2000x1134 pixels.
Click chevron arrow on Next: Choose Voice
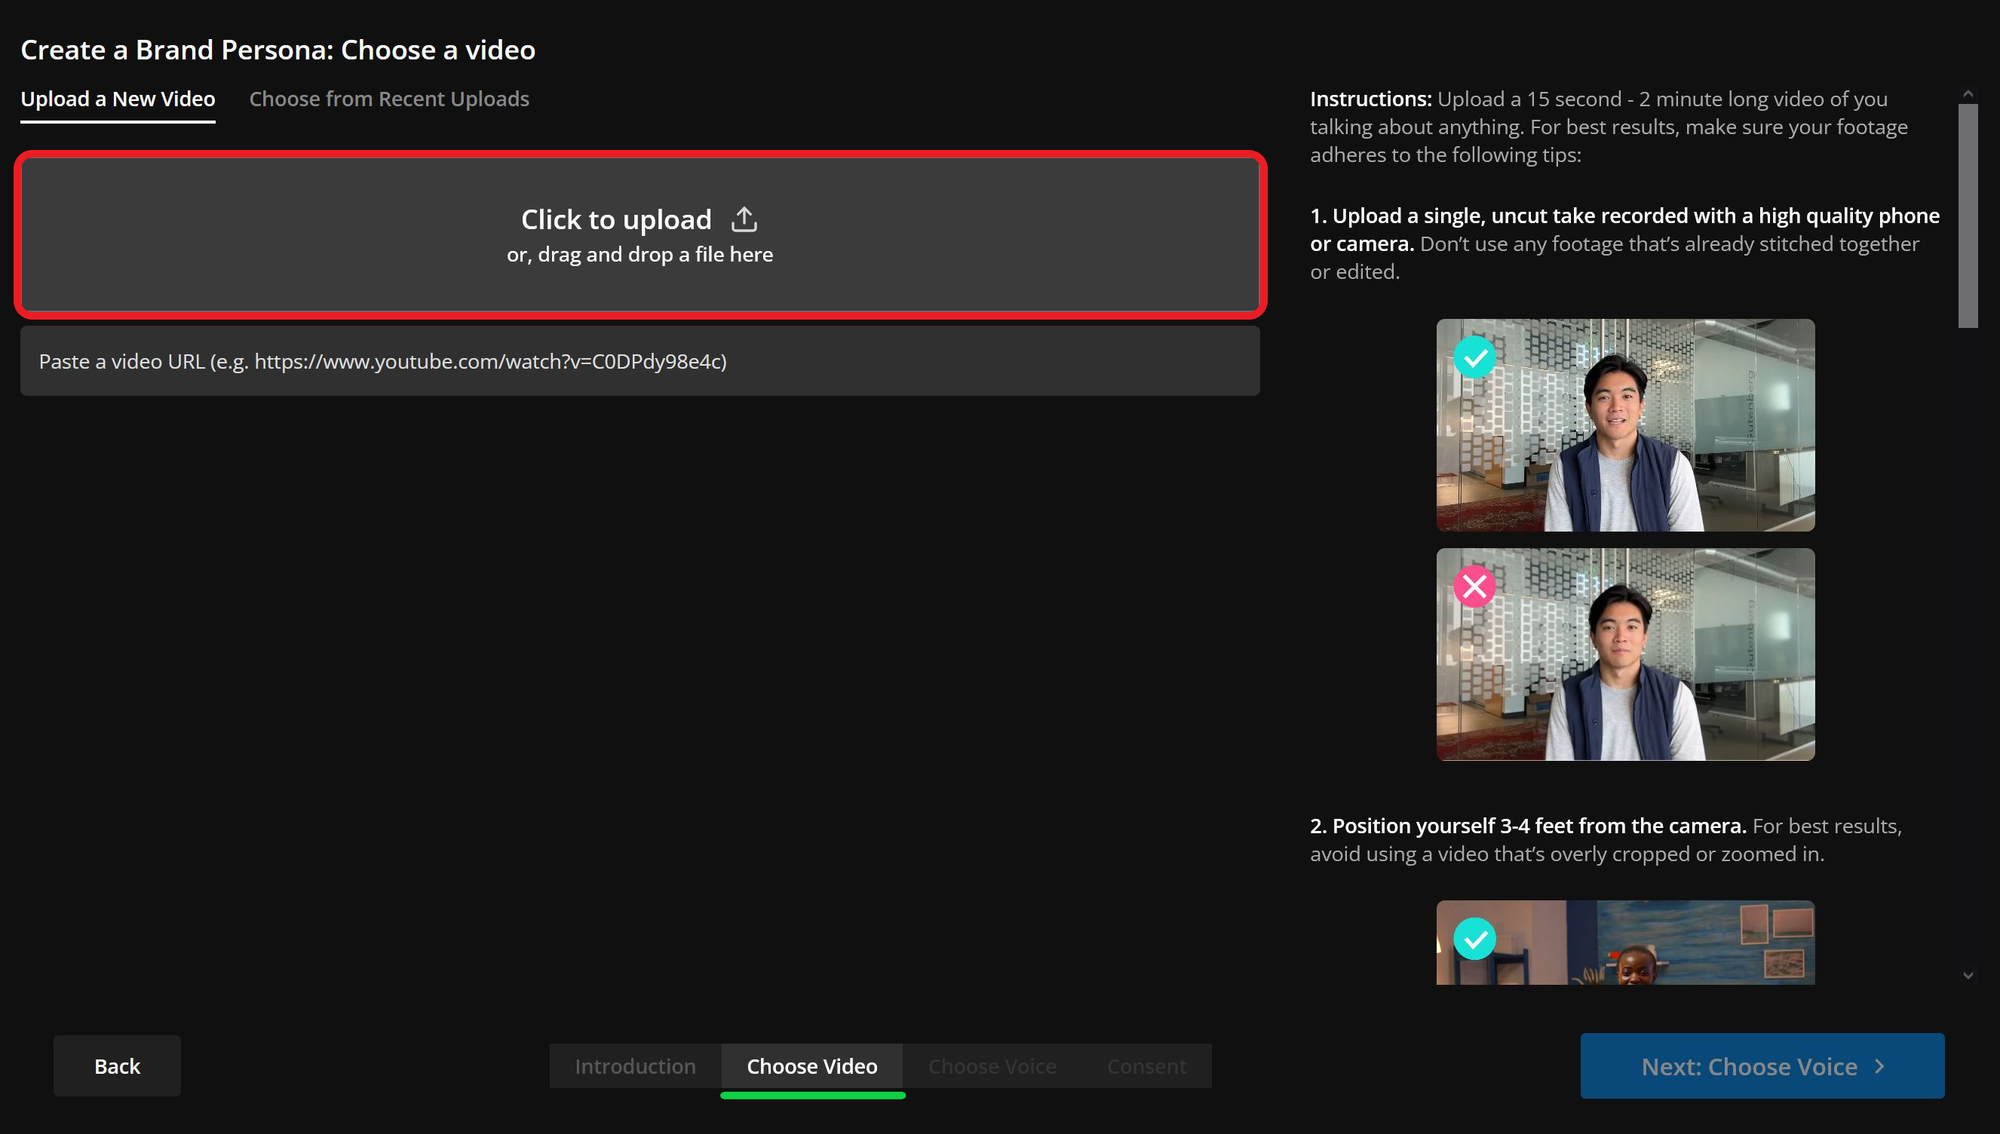[x=1880, y=1066]
